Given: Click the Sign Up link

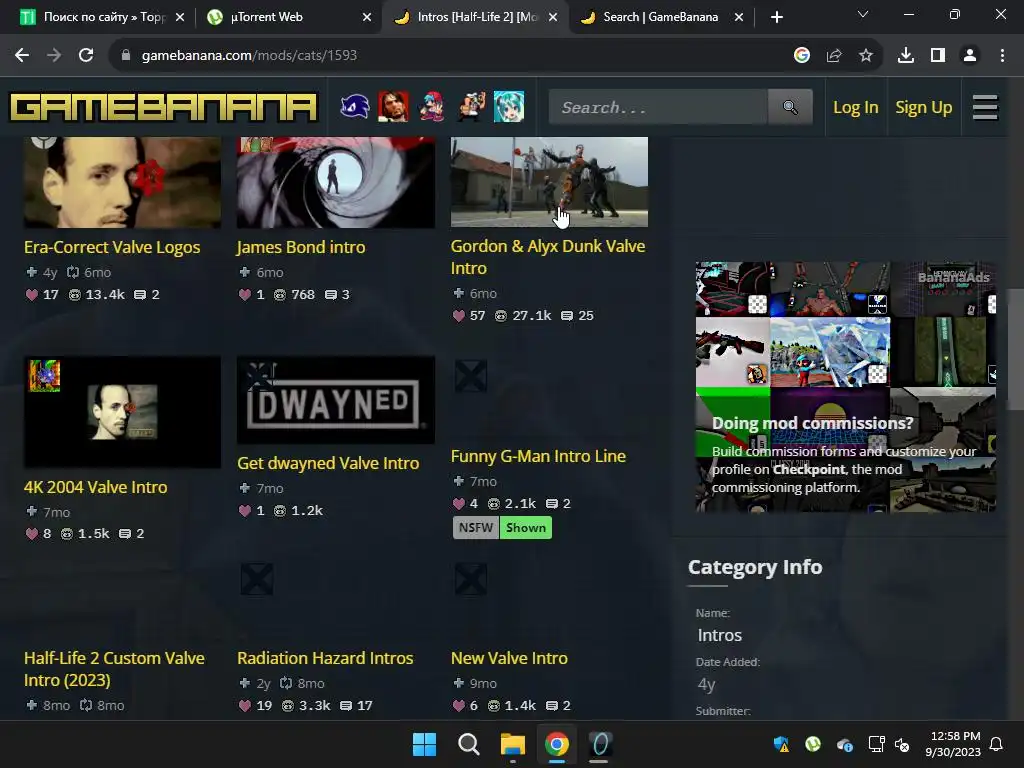Looking at the screenshot, I should click(923, 107).
